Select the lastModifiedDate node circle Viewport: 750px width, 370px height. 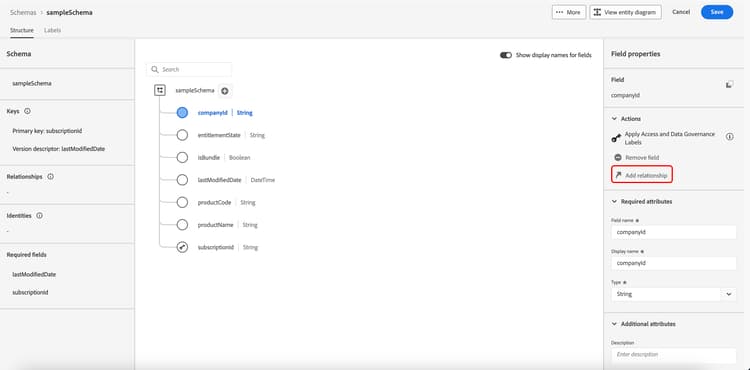tap(182, 180)
